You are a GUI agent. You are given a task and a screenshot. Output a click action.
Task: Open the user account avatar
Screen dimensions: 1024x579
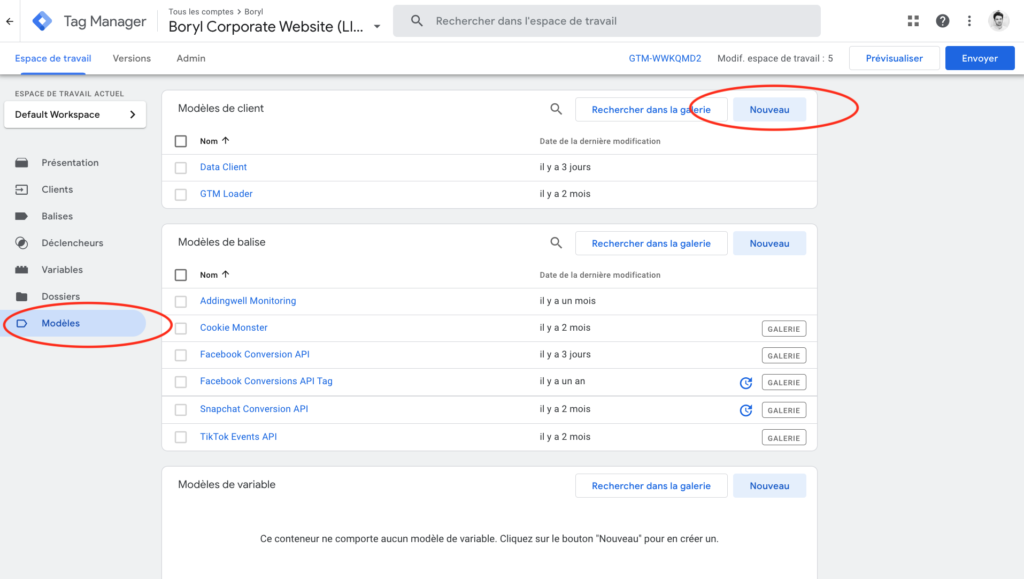pos(999,21)
